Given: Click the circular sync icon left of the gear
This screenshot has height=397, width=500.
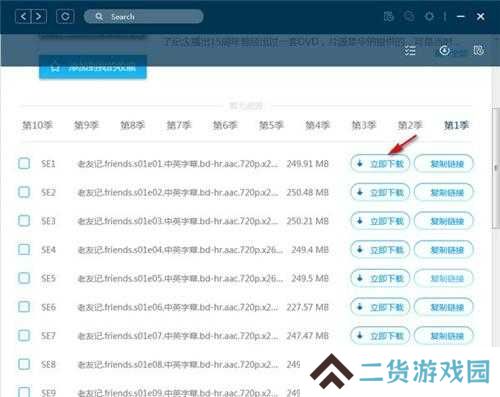Looking at the screenshot, I should pos(409,16).
